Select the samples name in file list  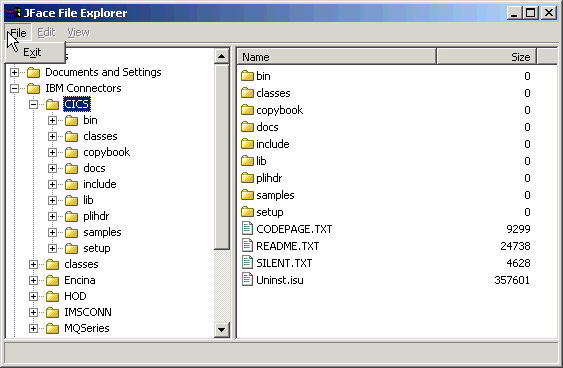pos(275,195)
